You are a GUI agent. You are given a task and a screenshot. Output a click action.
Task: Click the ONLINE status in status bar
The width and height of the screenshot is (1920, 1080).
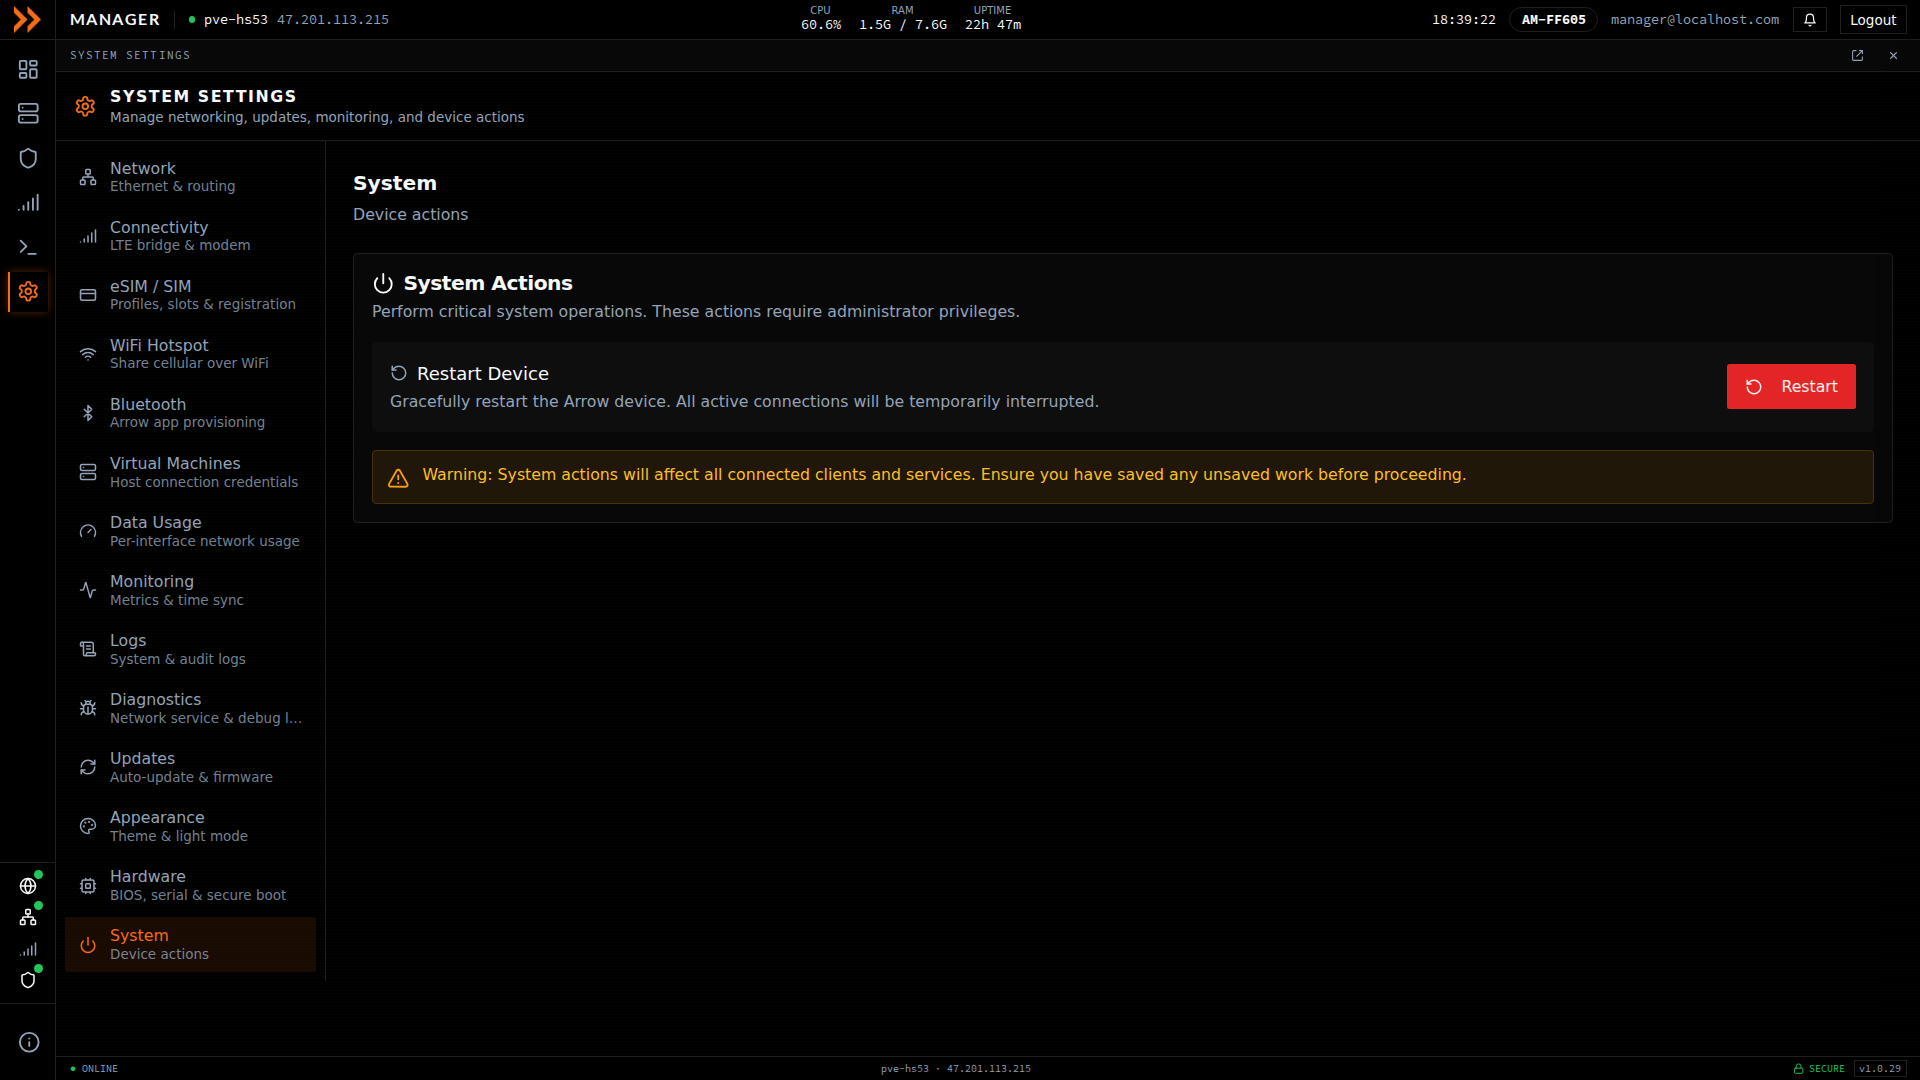tap(94, 1069)
